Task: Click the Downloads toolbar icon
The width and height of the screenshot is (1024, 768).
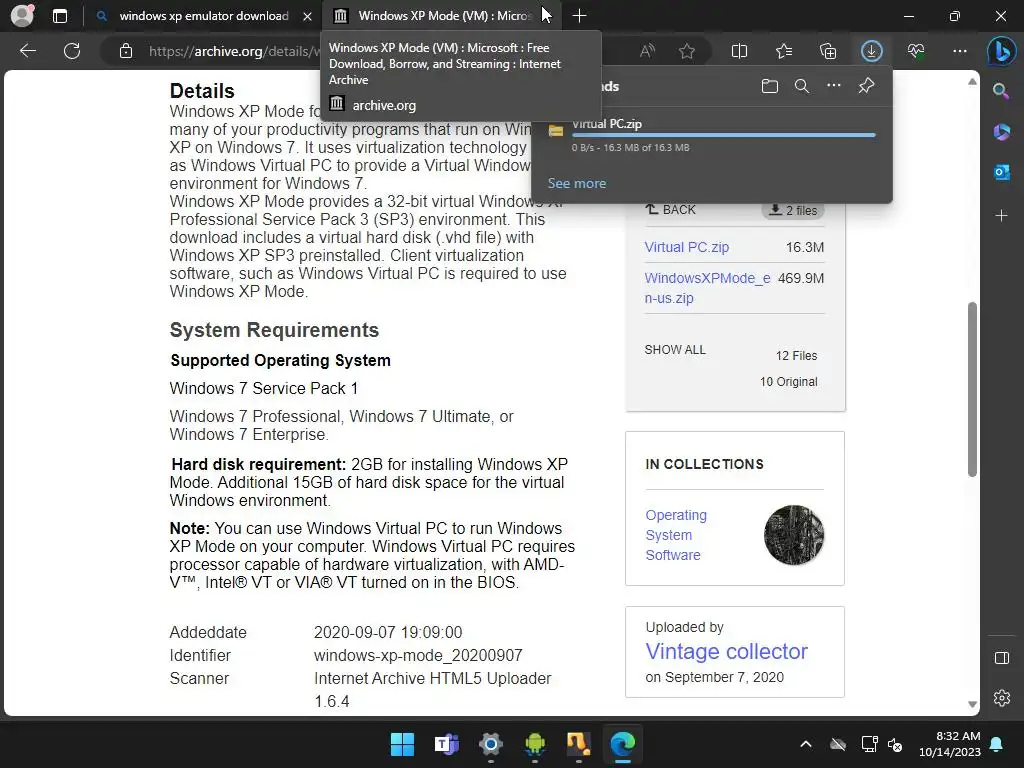Action: tap(871, 51)
